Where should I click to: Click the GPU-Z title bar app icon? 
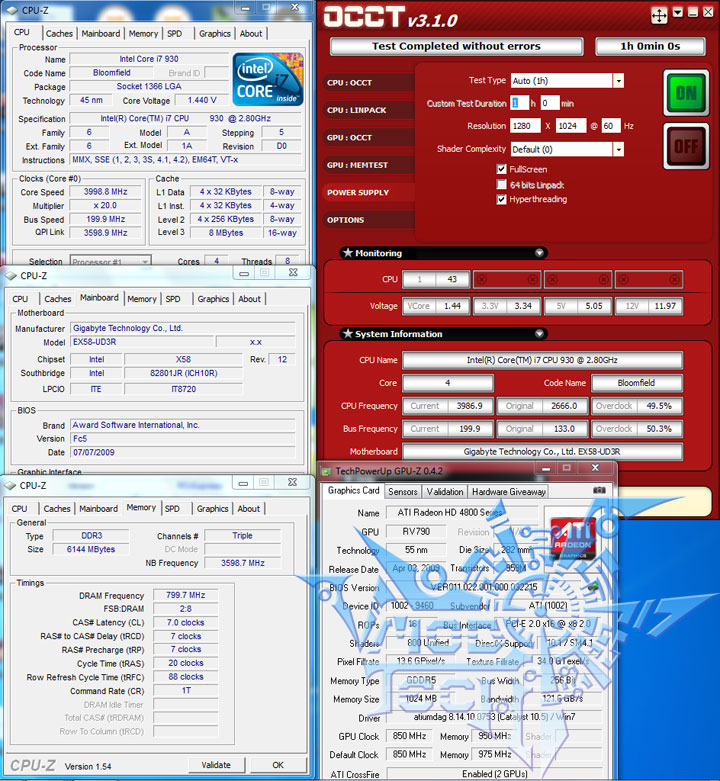click(x=326, y=471)
